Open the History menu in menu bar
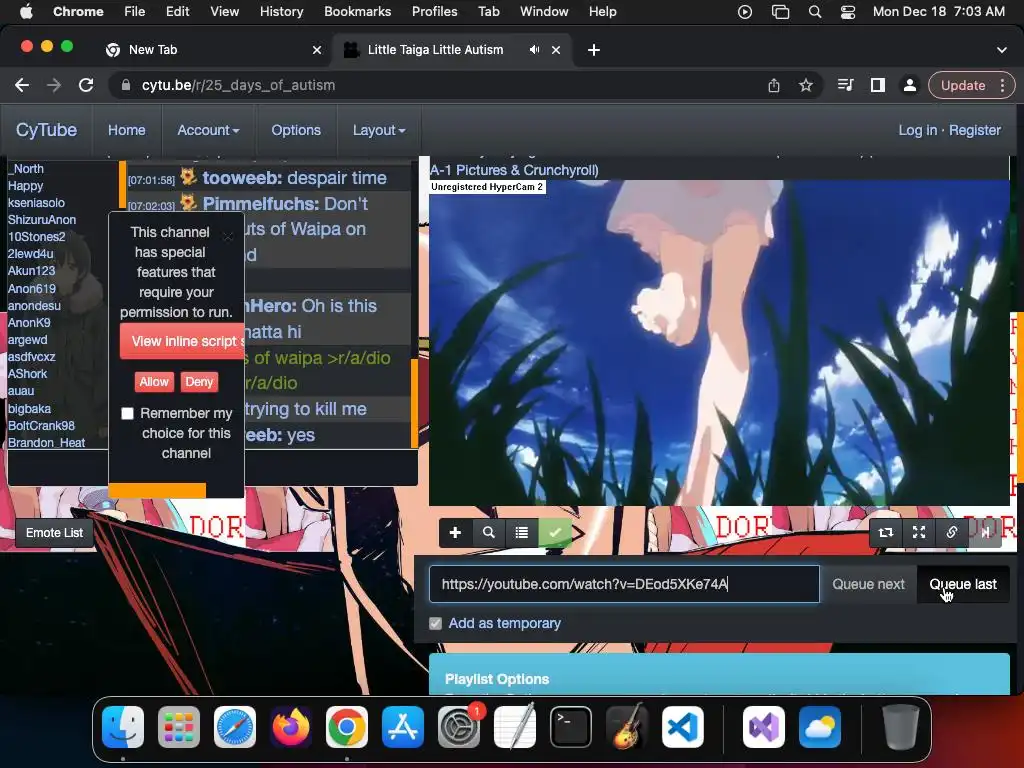This screenshot has width=1024, height=768. pos(281,12)
